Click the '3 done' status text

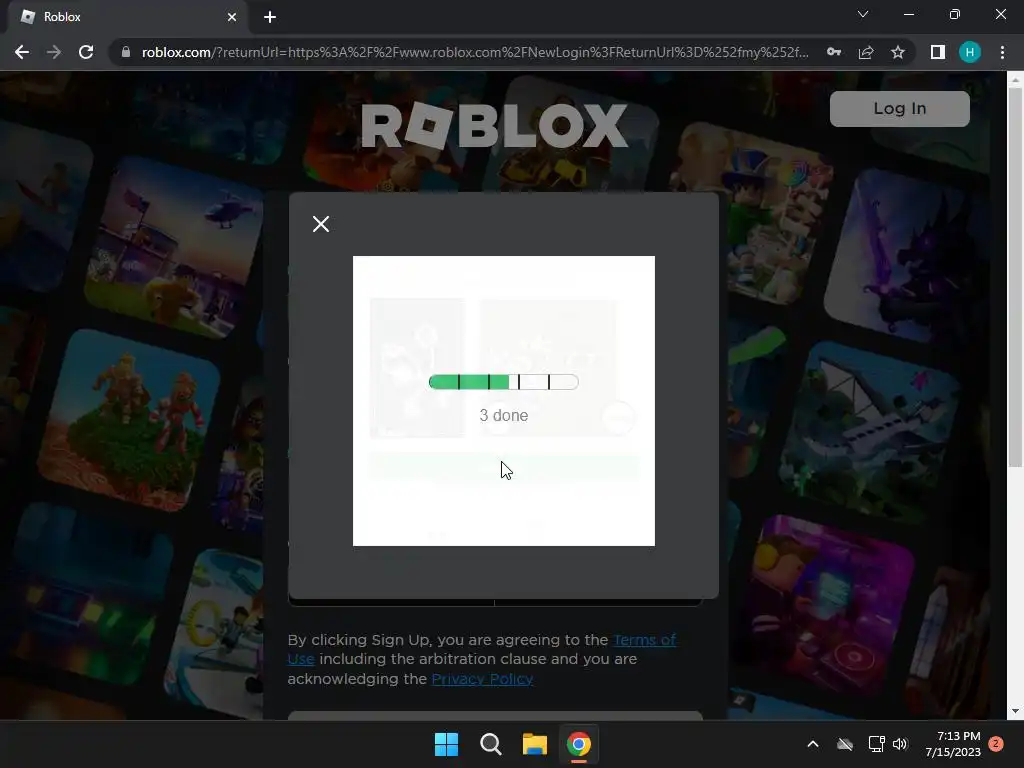[x=504, y=415]
